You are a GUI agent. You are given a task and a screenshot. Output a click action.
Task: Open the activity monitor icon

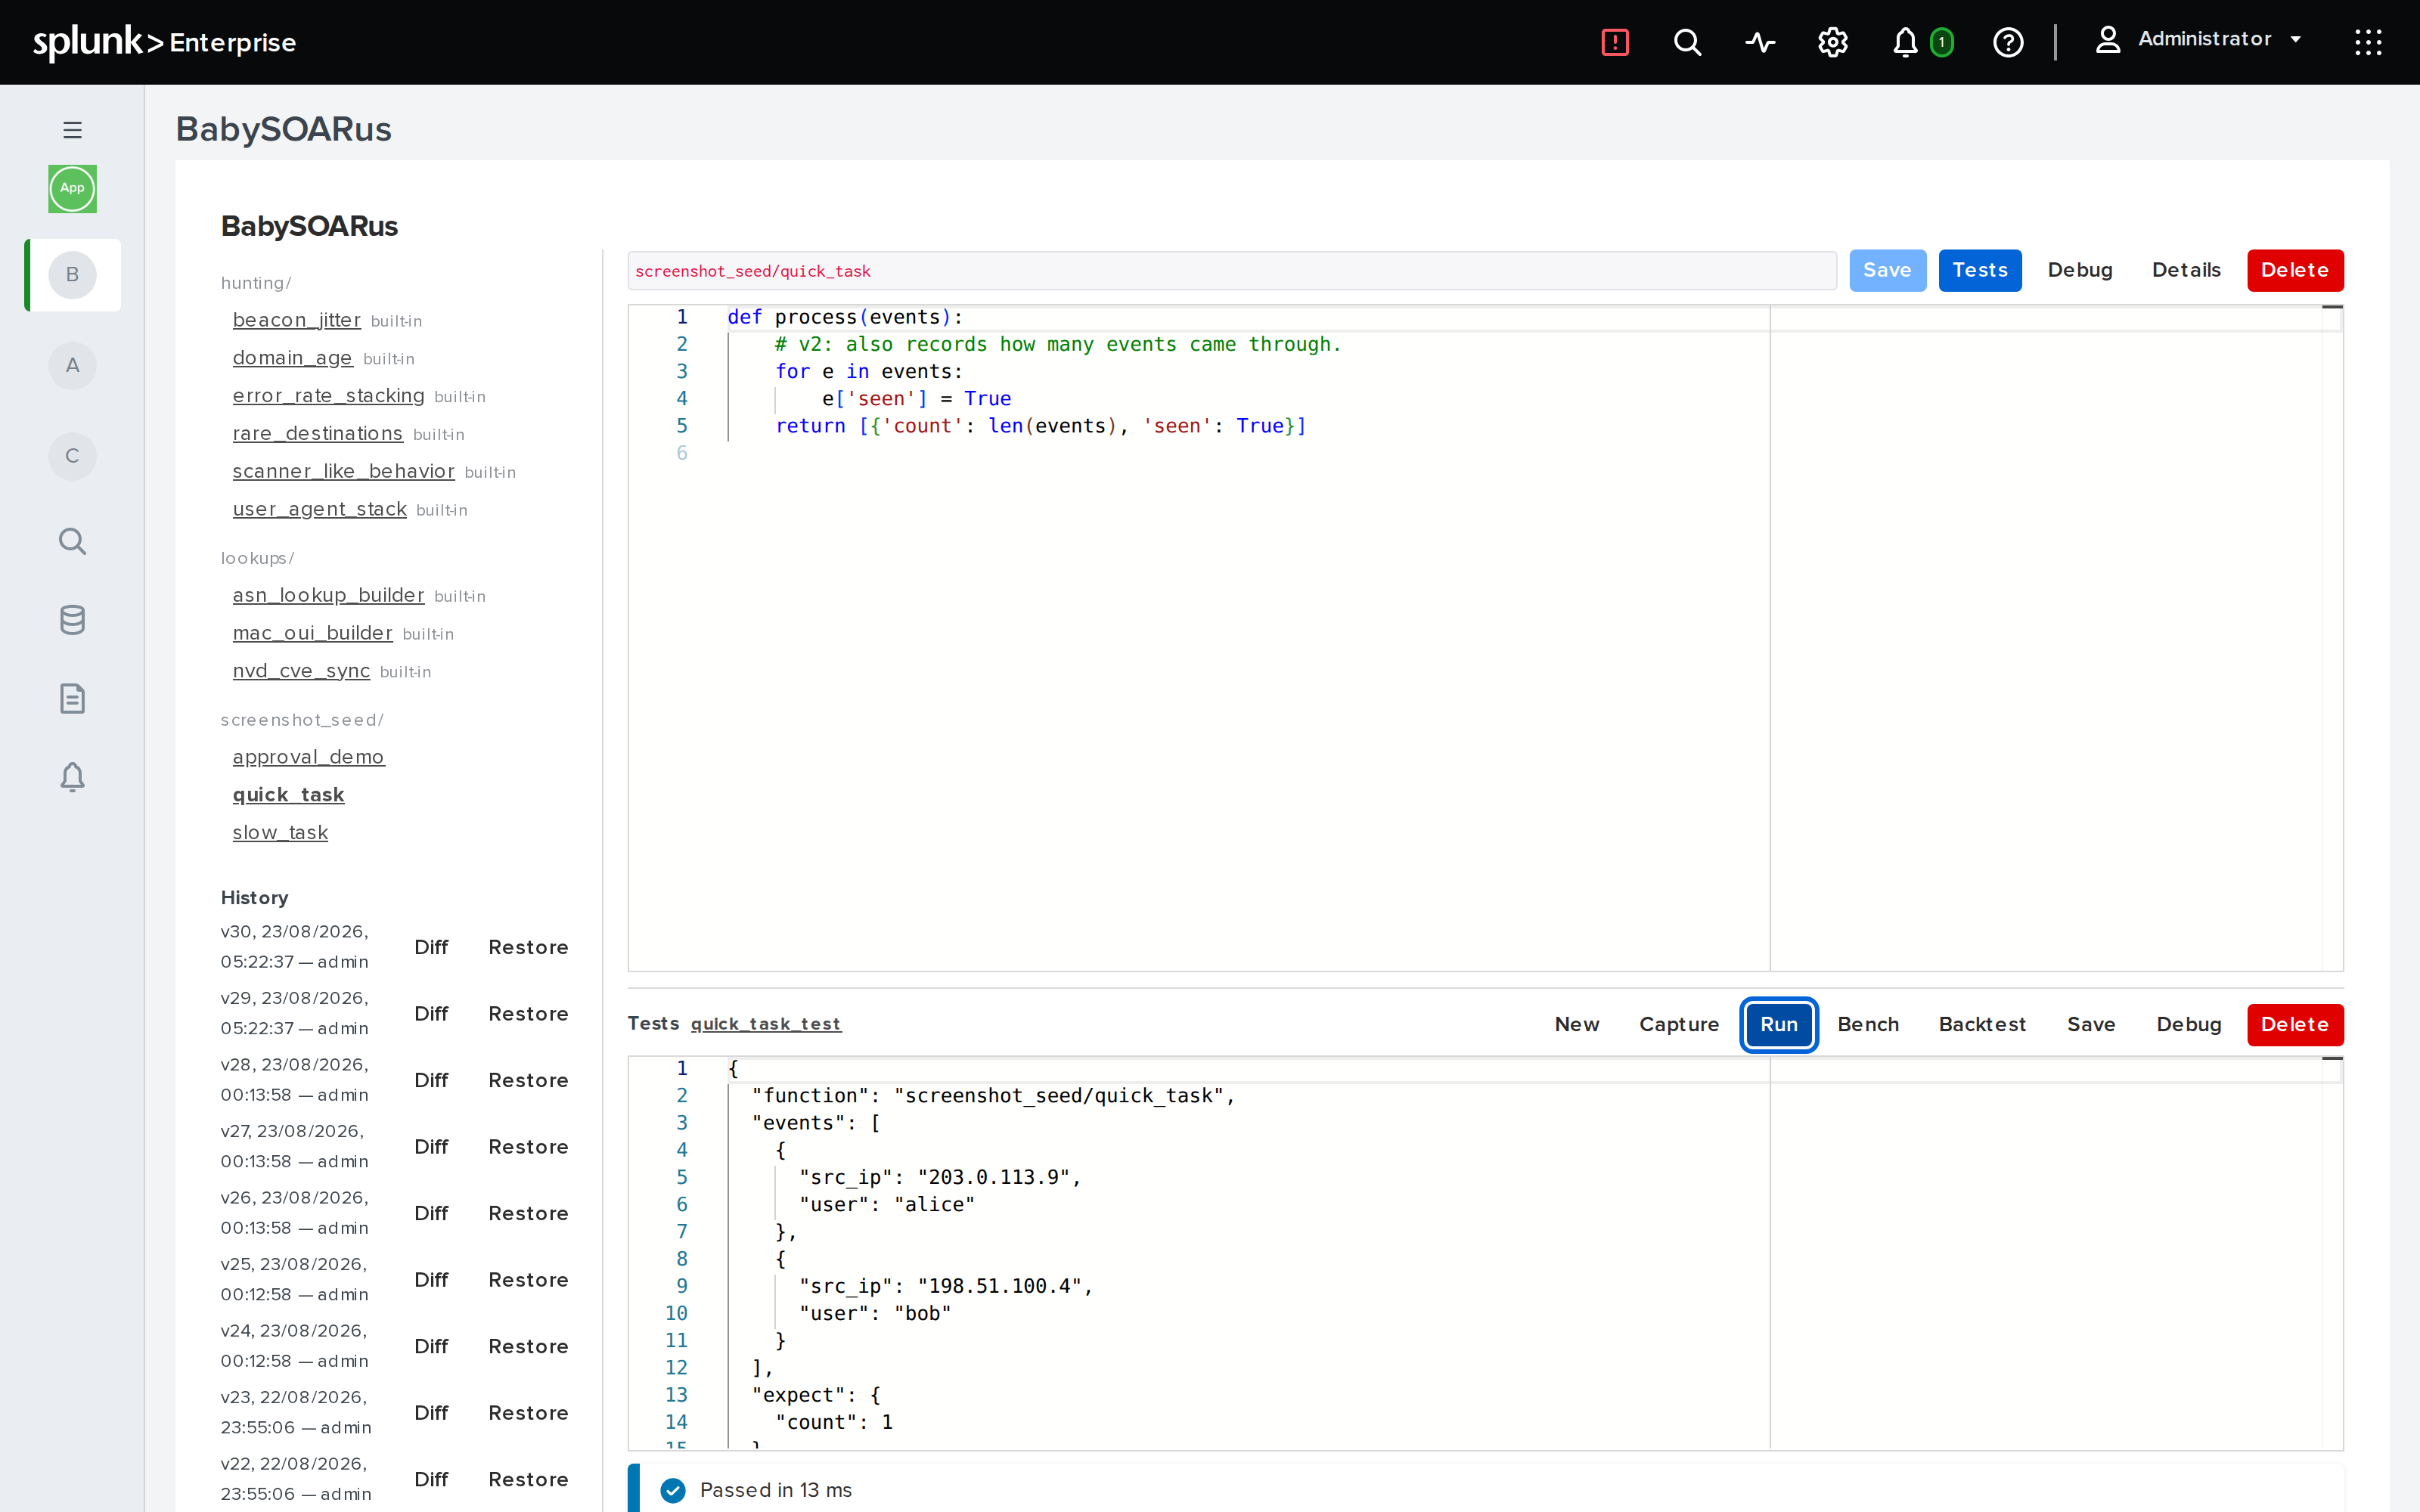tap(1760, 42)
